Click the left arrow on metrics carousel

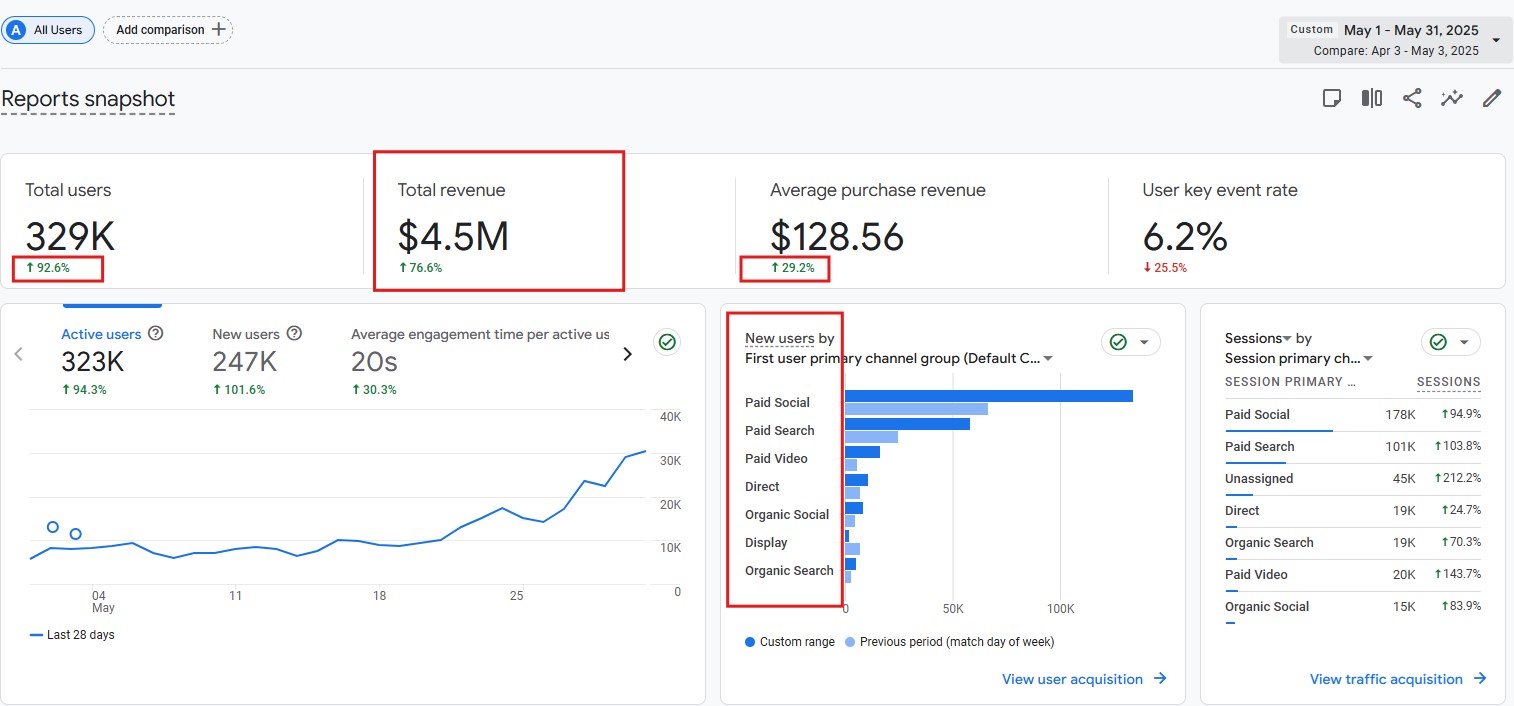coord(18,353)
